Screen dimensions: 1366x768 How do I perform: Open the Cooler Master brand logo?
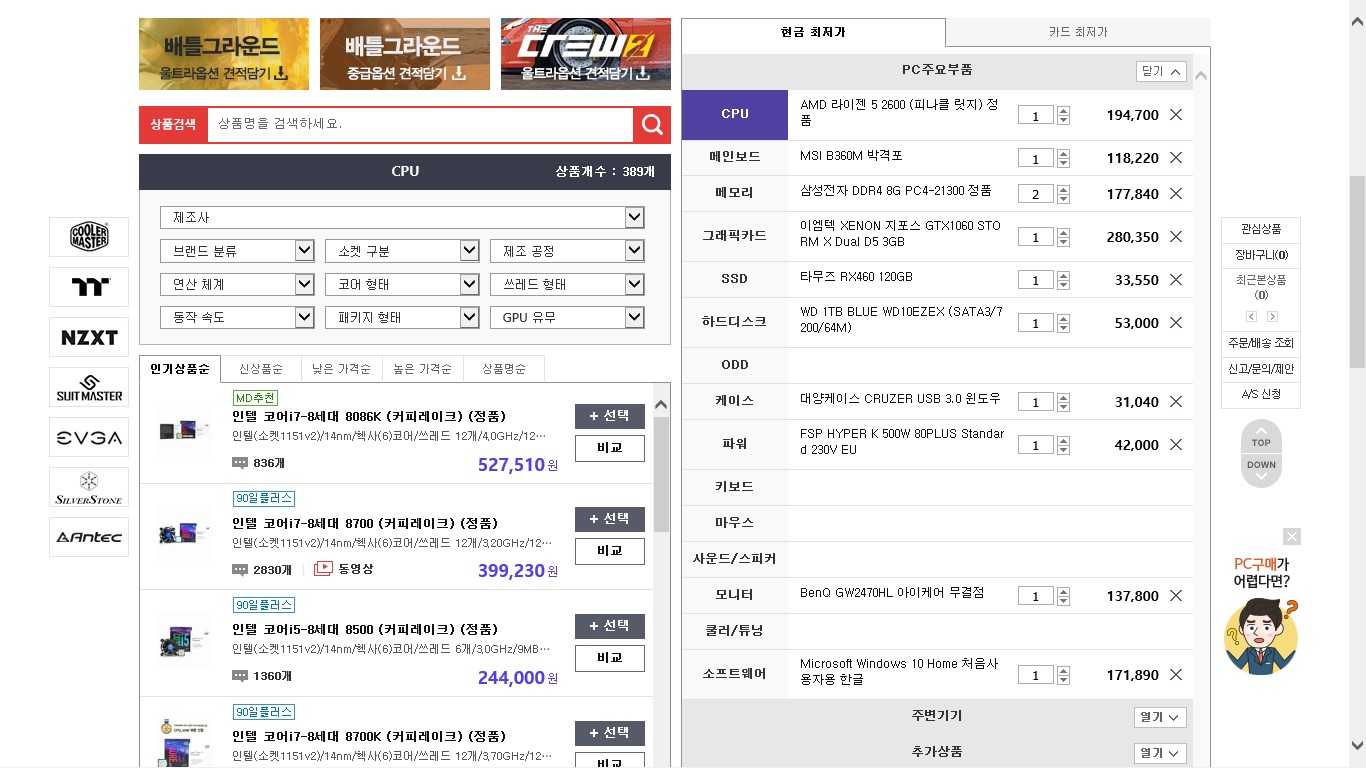(x=89, y=237)
